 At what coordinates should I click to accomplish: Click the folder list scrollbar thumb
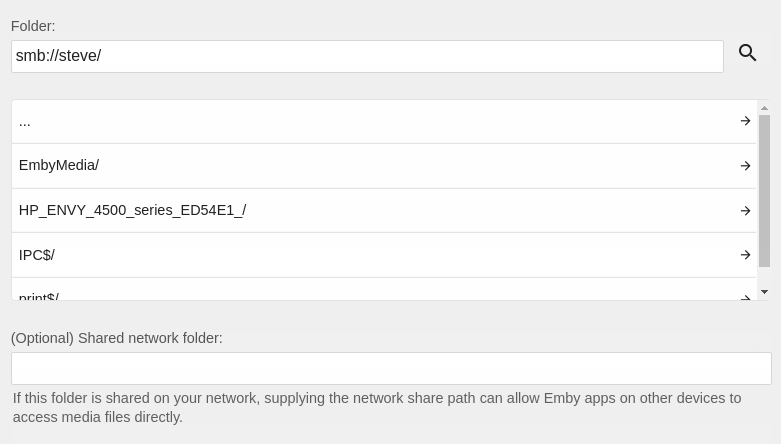pyautogui.click(x=764, y=190)
